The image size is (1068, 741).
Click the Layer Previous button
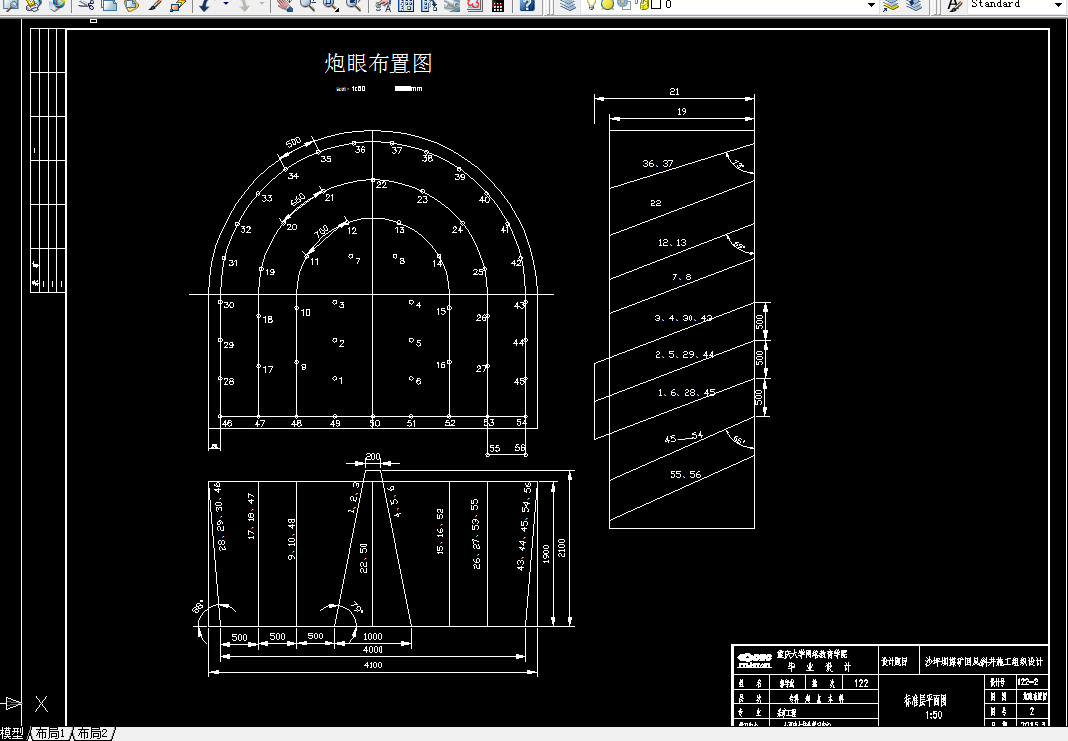[x=915, y=7]
